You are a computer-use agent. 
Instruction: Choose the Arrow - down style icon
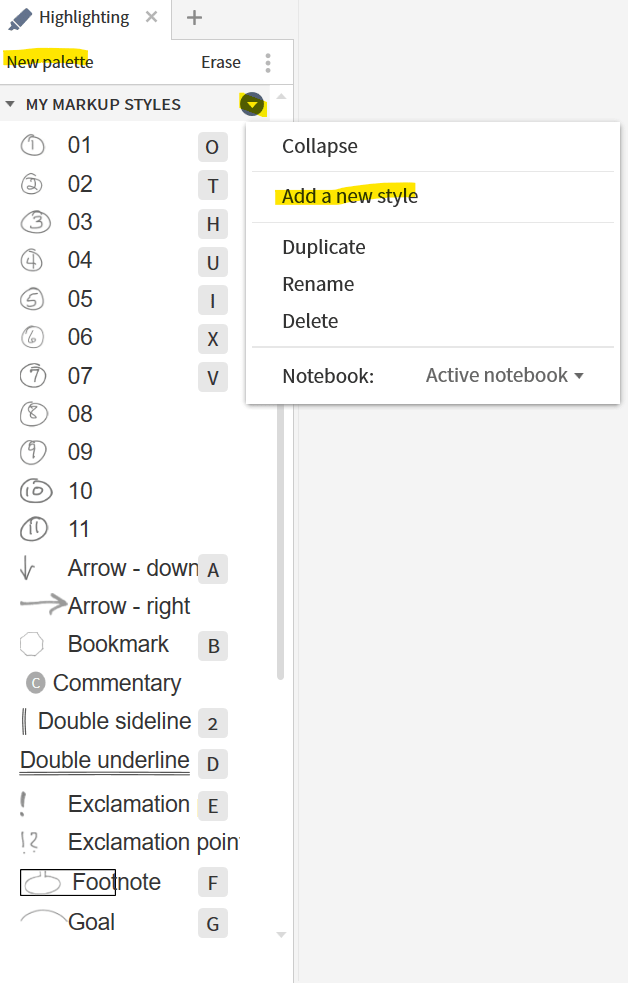(27, 569)
